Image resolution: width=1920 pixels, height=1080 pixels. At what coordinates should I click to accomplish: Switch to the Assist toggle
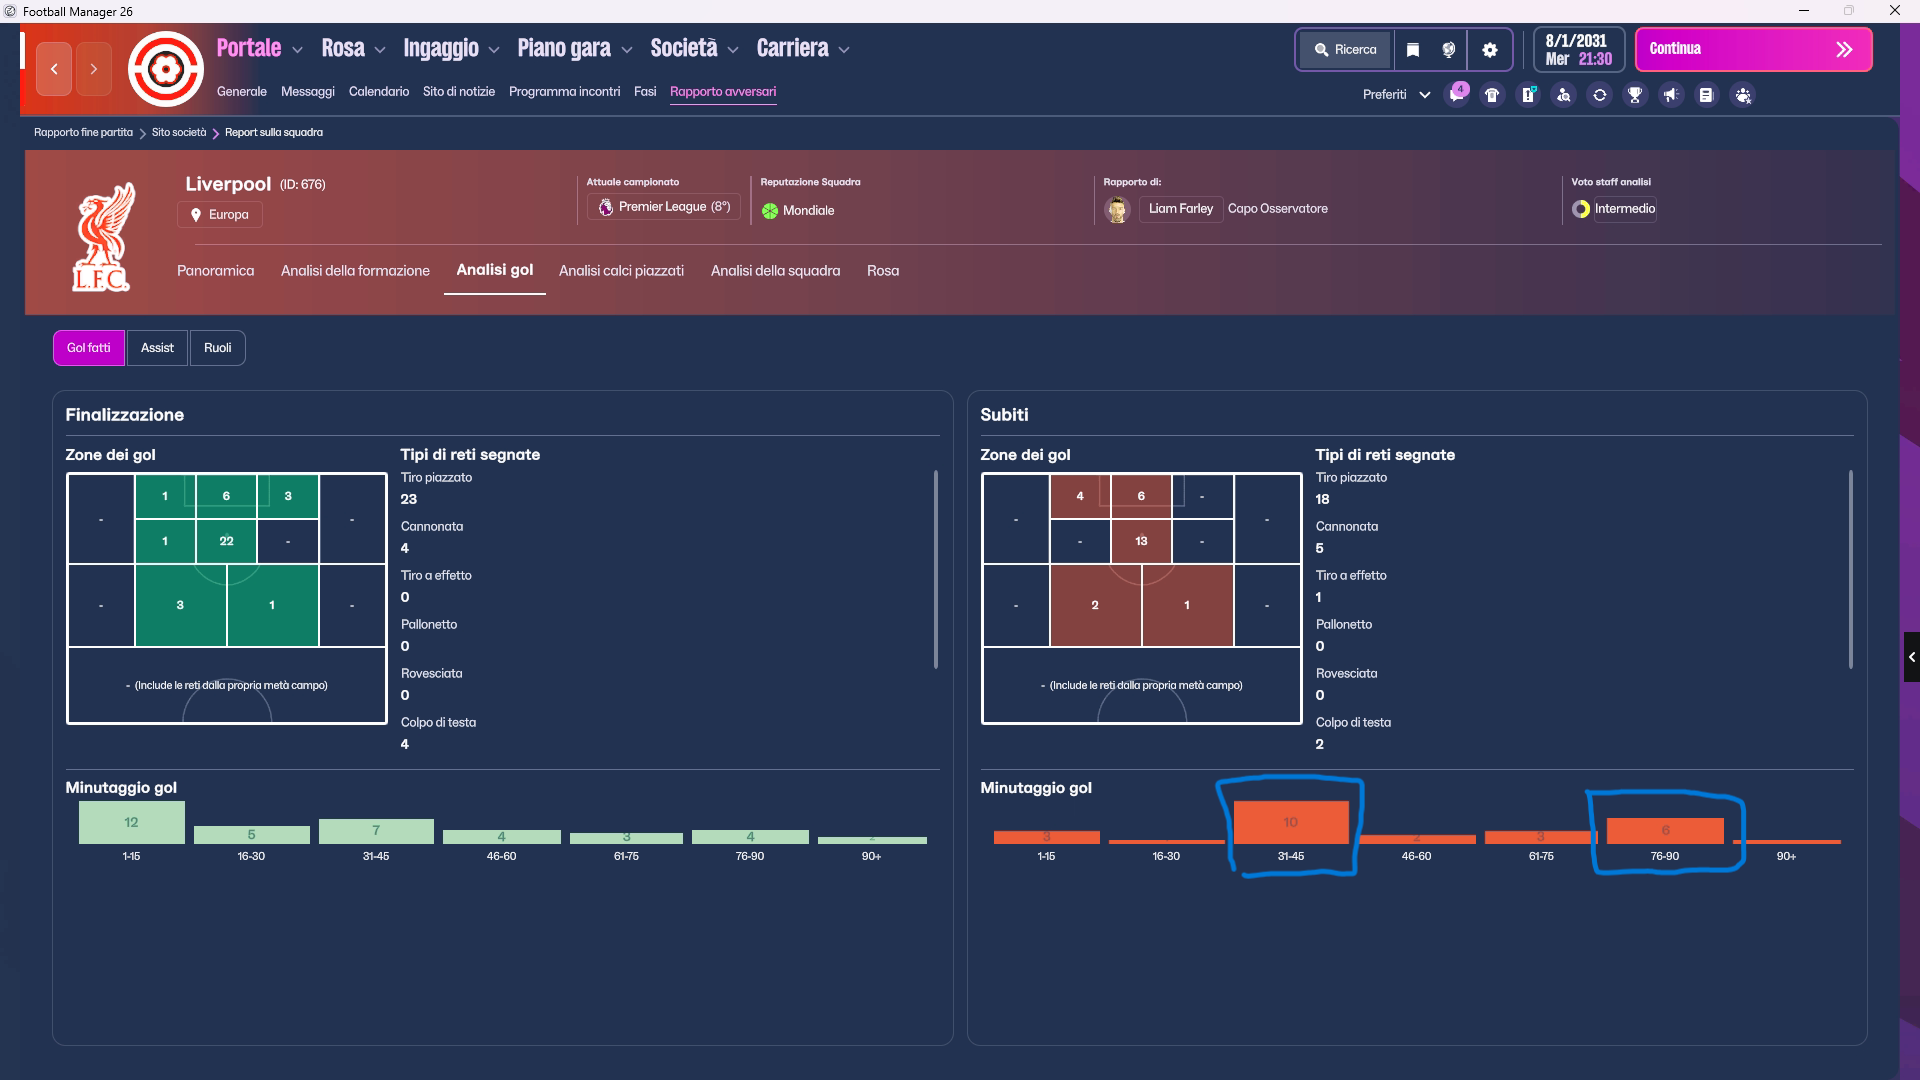coord(157,348)
